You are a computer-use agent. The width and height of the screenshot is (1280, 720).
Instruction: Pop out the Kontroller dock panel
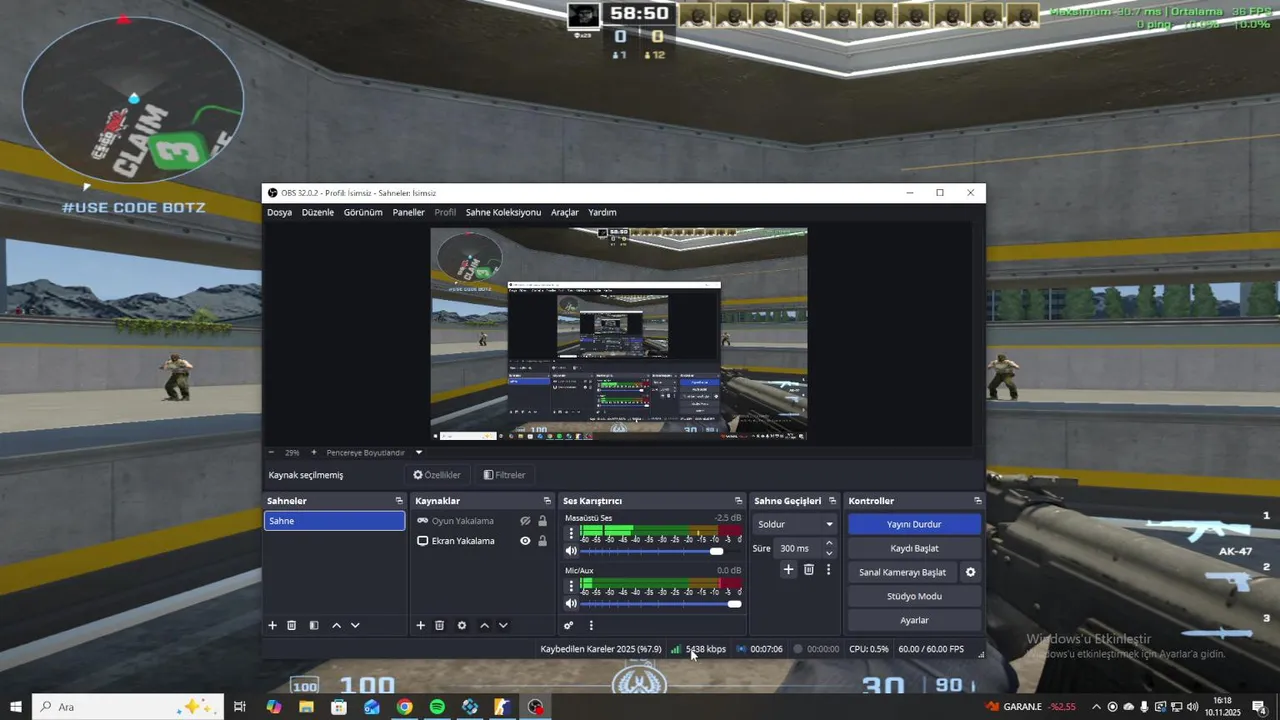click(977, 501)
